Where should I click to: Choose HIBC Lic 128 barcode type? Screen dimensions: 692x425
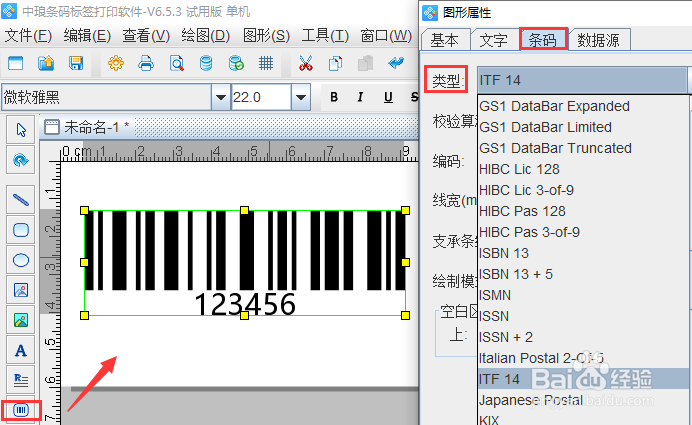coord(583,169)
